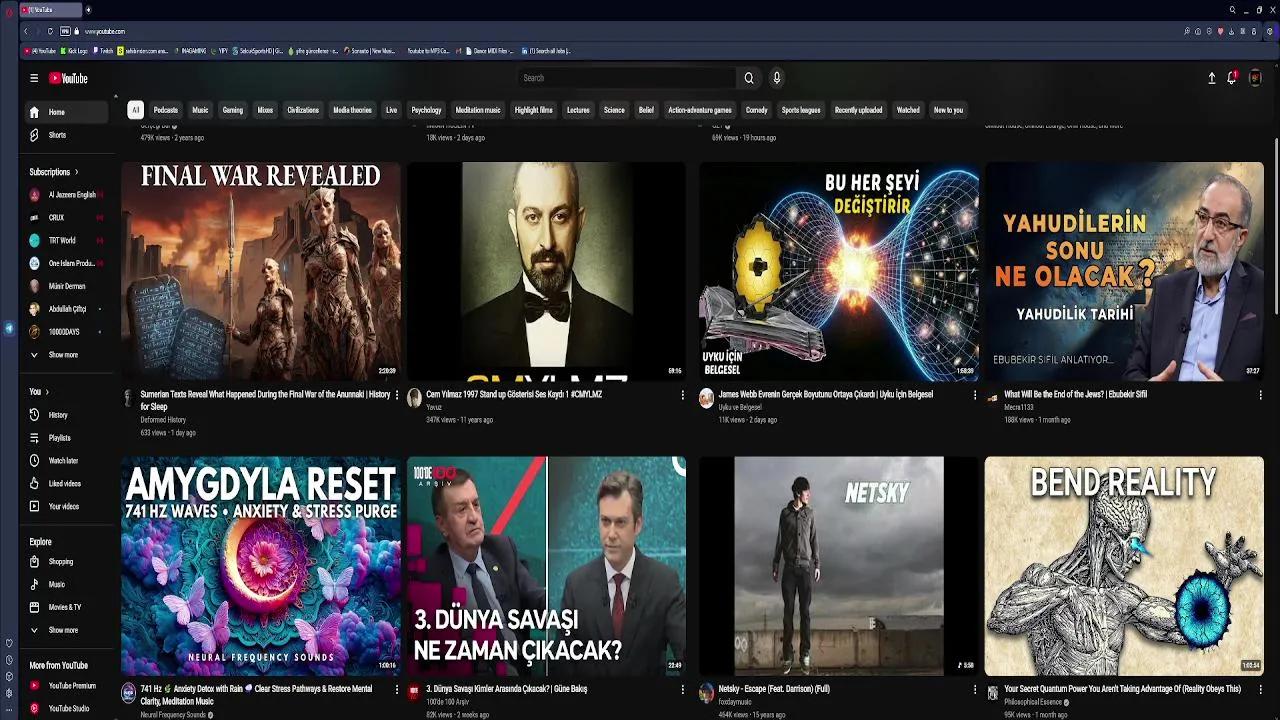
Task: Open Watch later in the sidebar
Action: coord(67,461)
